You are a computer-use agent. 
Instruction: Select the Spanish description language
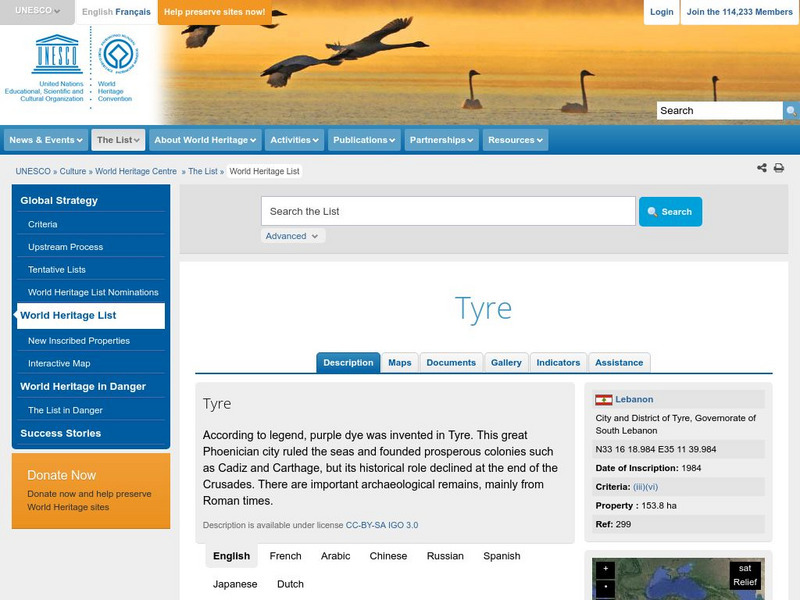[x=502, y=556]
